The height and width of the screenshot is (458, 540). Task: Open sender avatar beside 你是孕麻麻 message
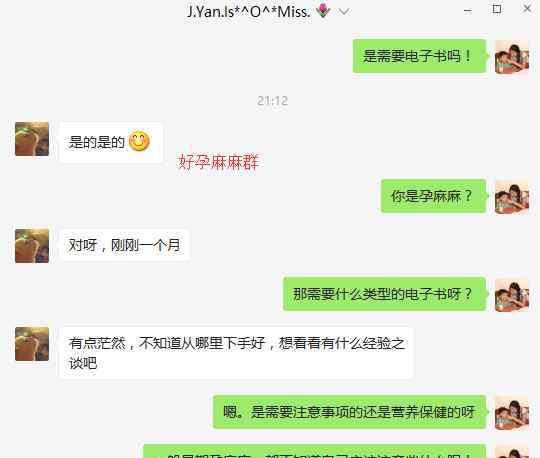[512, 197]
